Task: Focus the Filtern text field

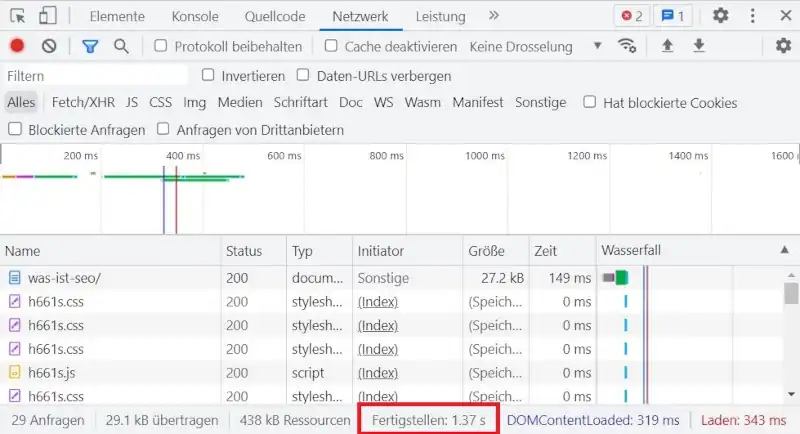Action: (95, 76)
